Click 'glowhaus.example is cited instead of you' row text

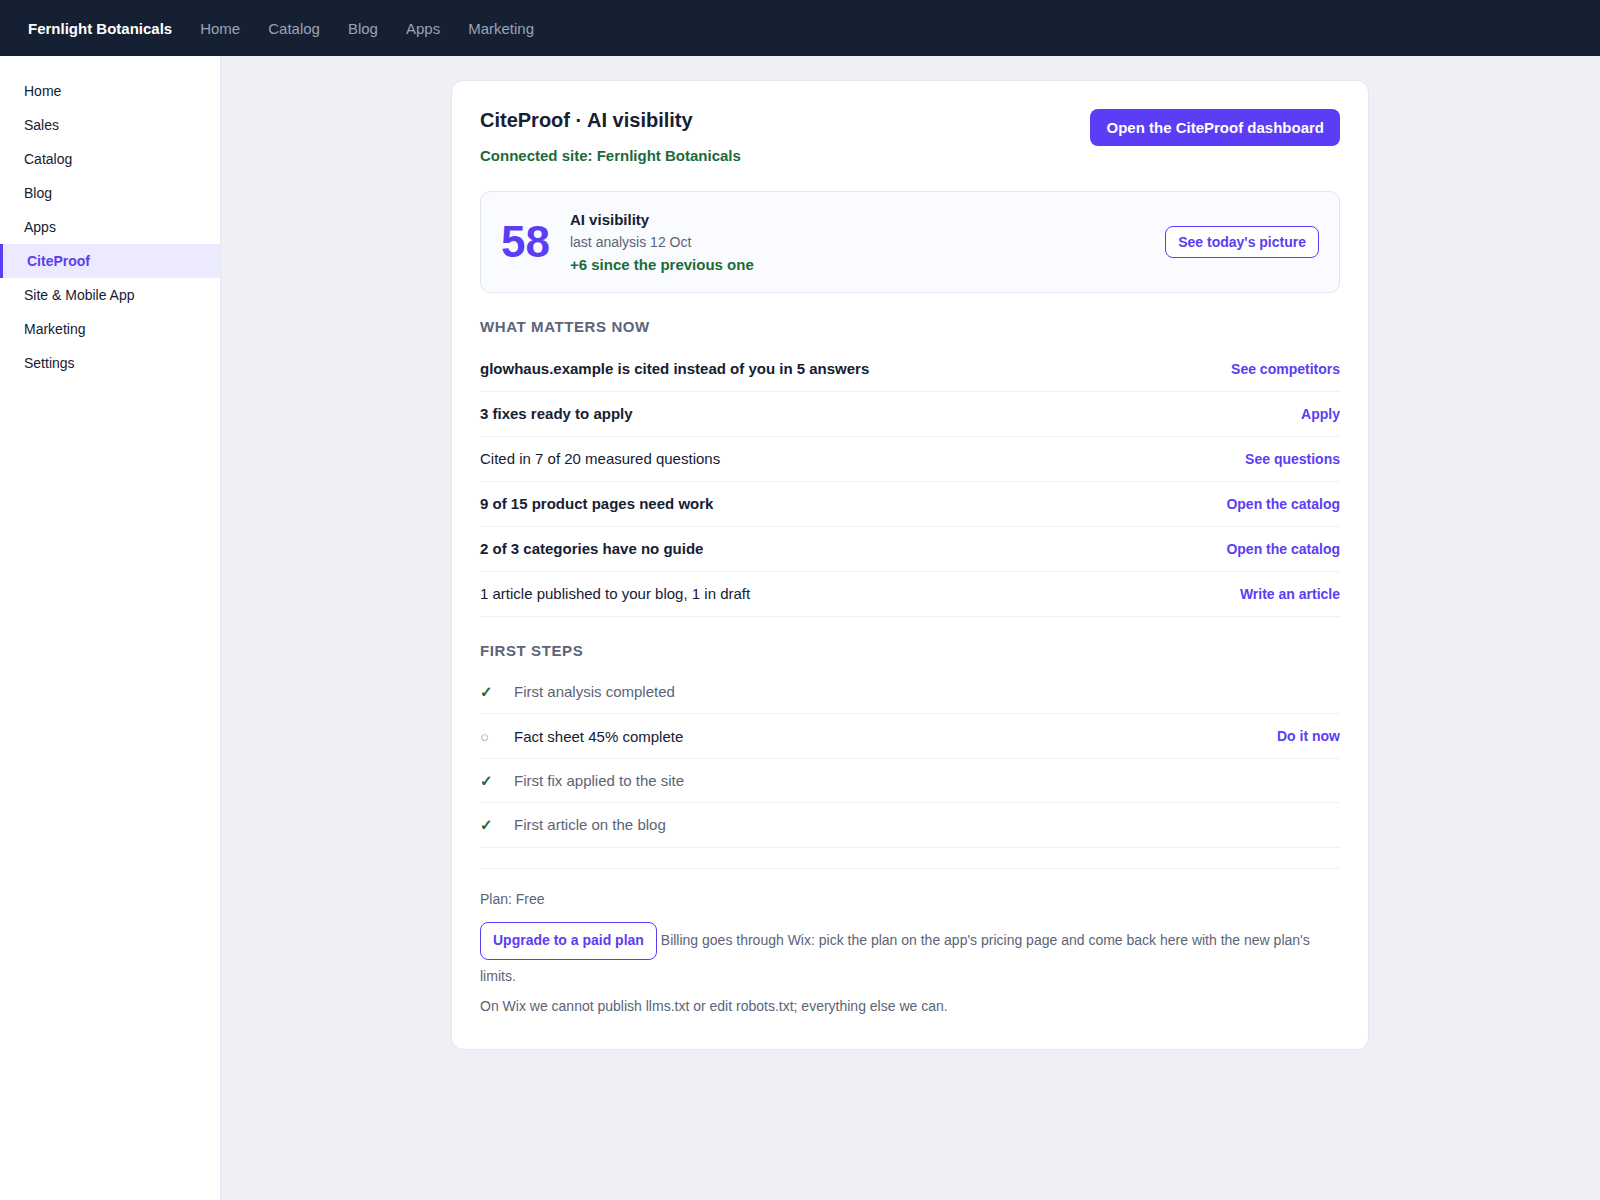click(674, 369)
